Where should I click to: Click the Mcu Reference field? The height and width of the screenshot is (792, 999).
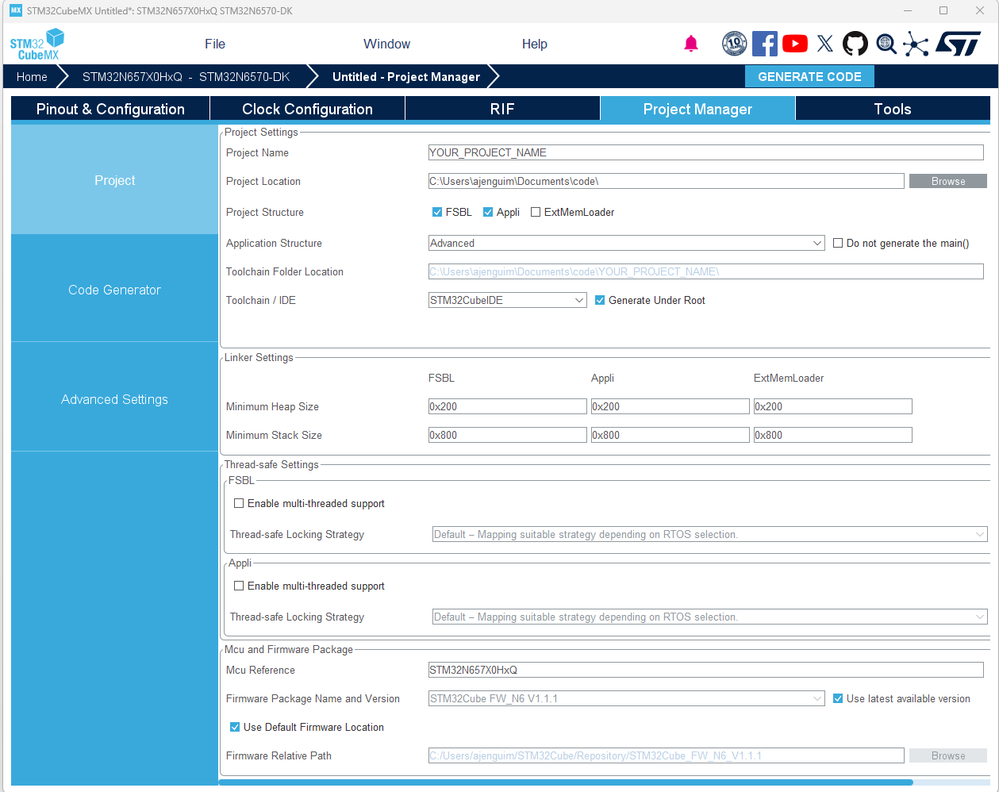pos(706,670)
